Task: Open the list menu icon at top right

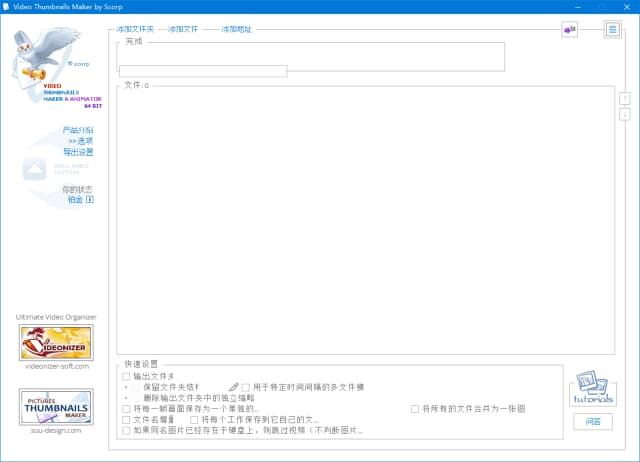Action: [x=612, y=30]
